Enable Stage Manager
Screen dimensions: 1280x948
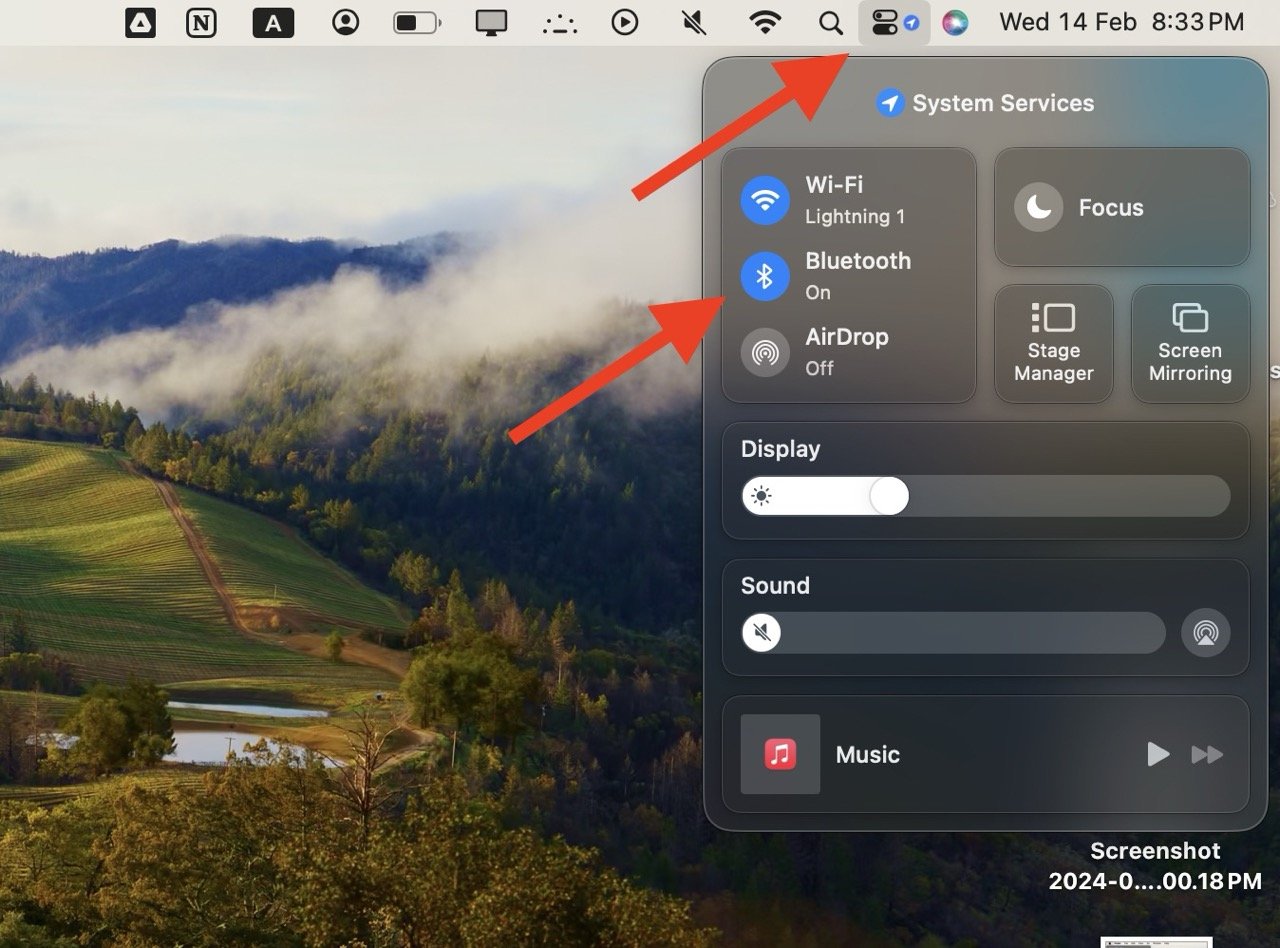pyautogui.click(x=1053, y=343)
